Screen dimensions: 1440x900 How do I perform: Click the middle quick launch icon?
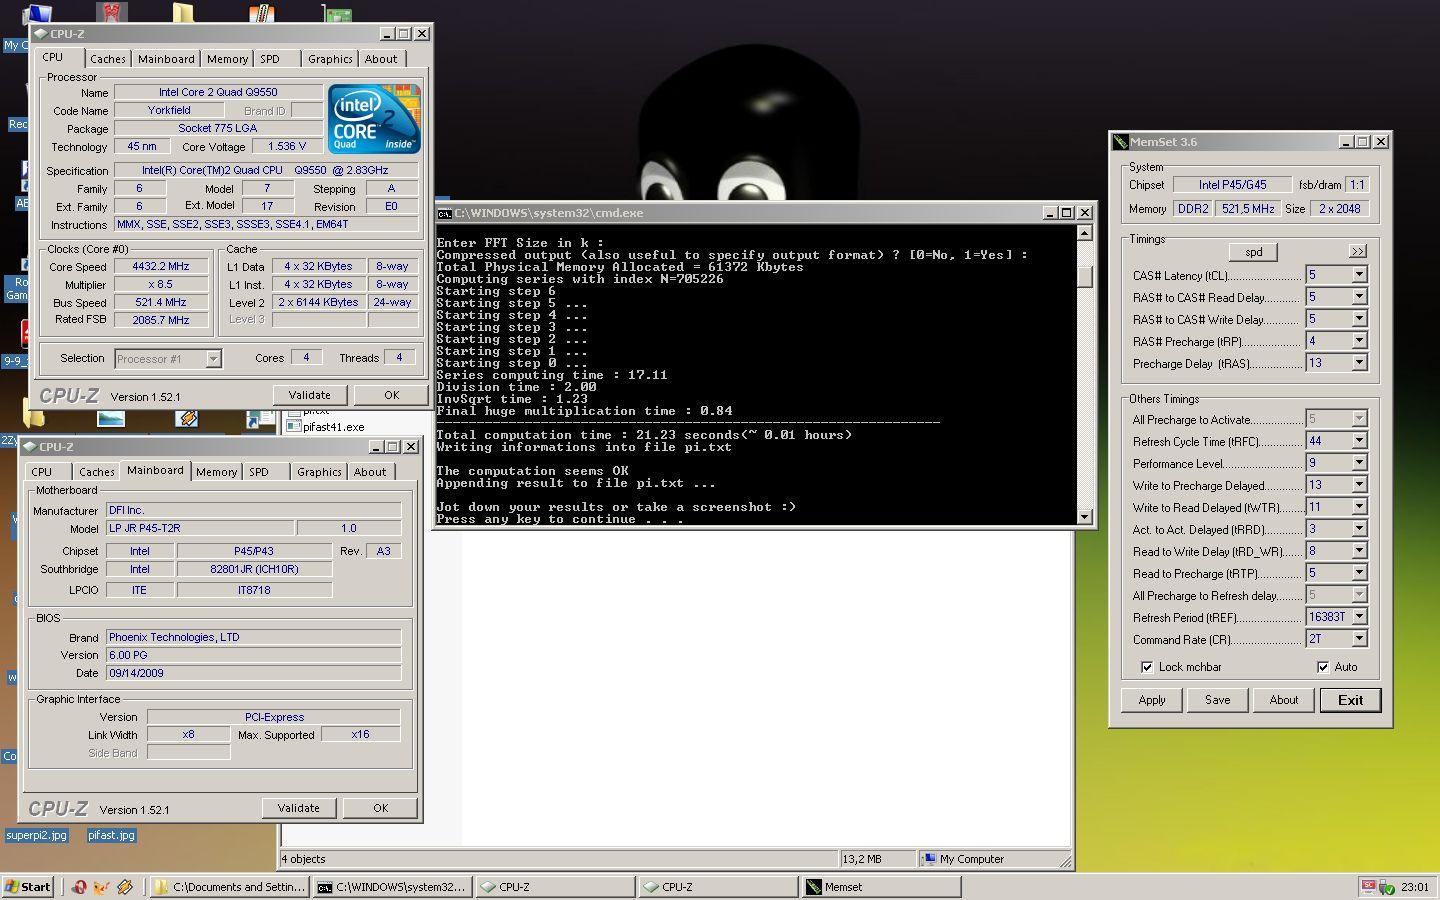coord(102,887)
